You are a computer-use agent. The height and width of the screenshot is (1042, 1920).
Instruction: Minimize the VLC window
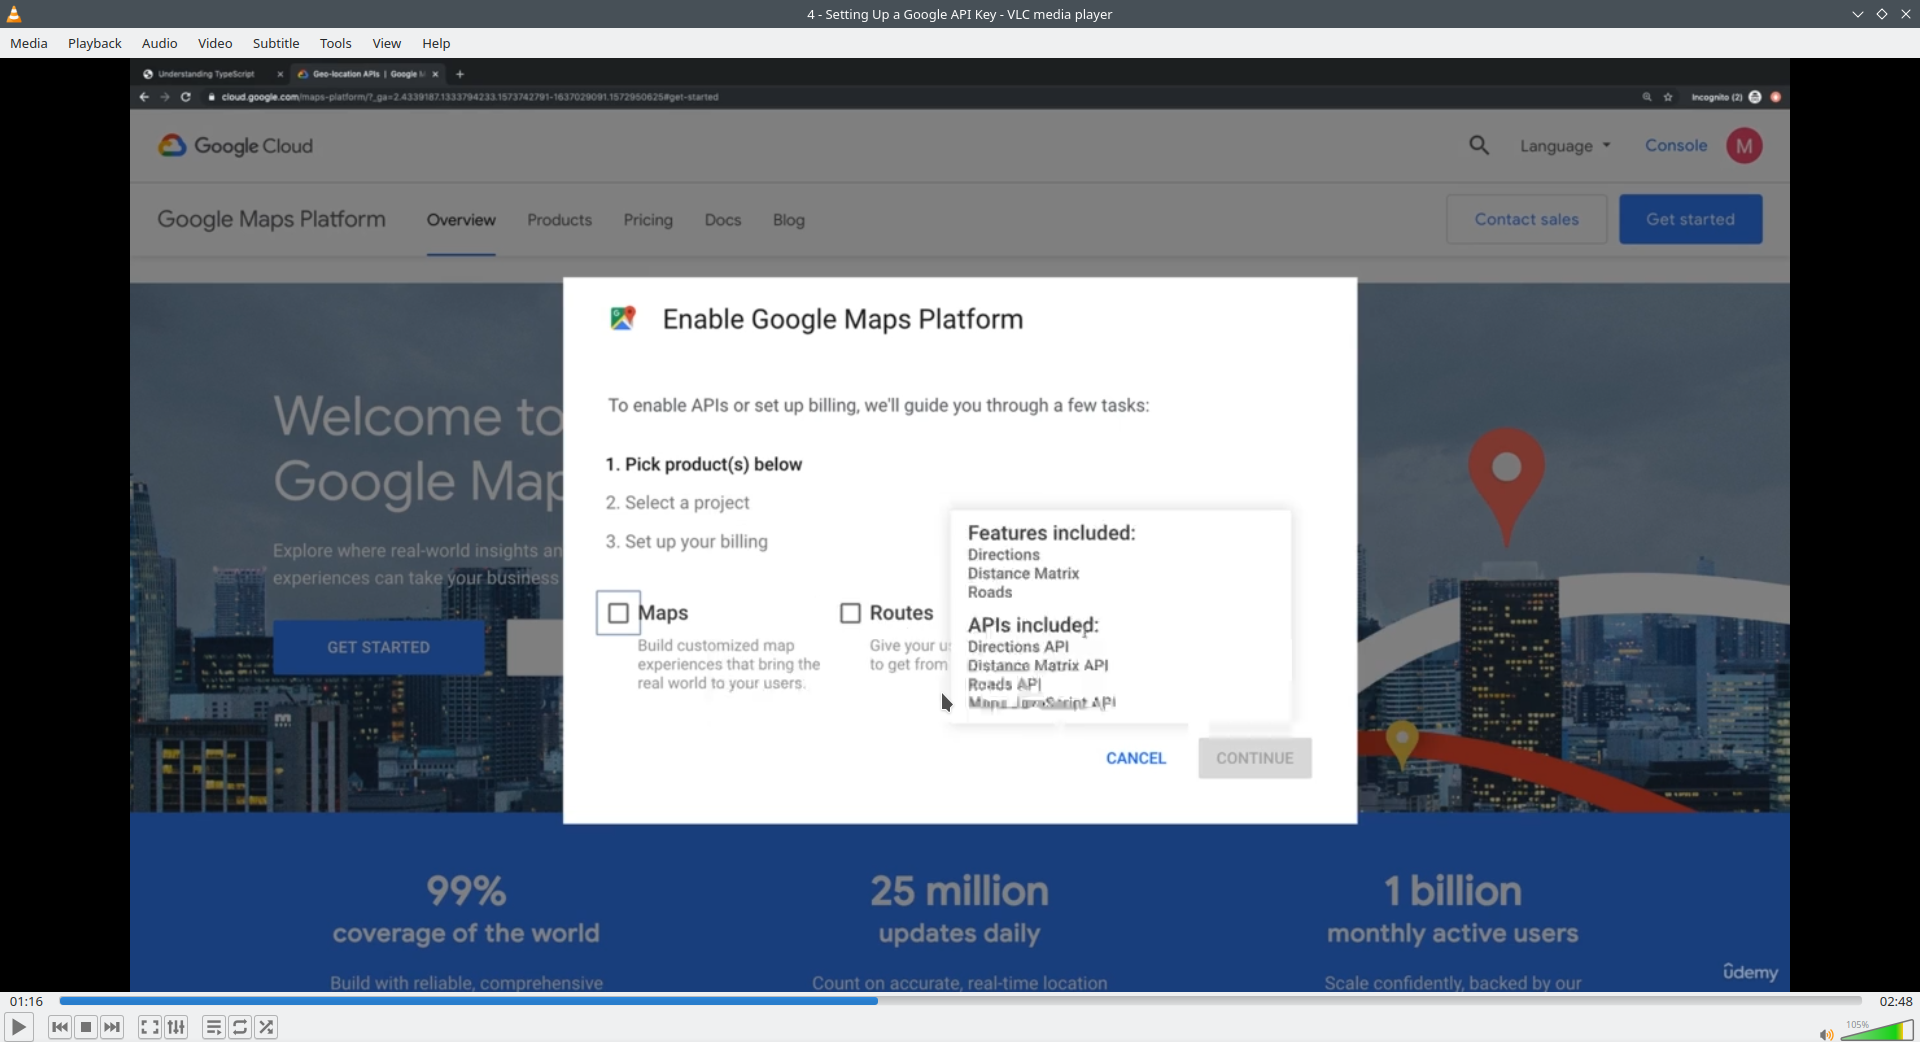point(1858,14)
